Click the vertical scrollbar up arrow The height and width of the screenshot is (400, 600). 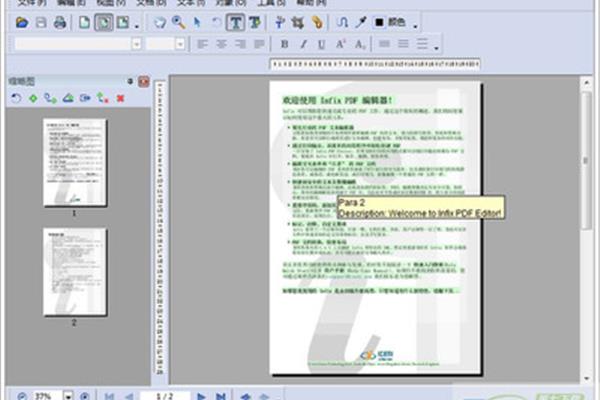(x=586, y=82)
